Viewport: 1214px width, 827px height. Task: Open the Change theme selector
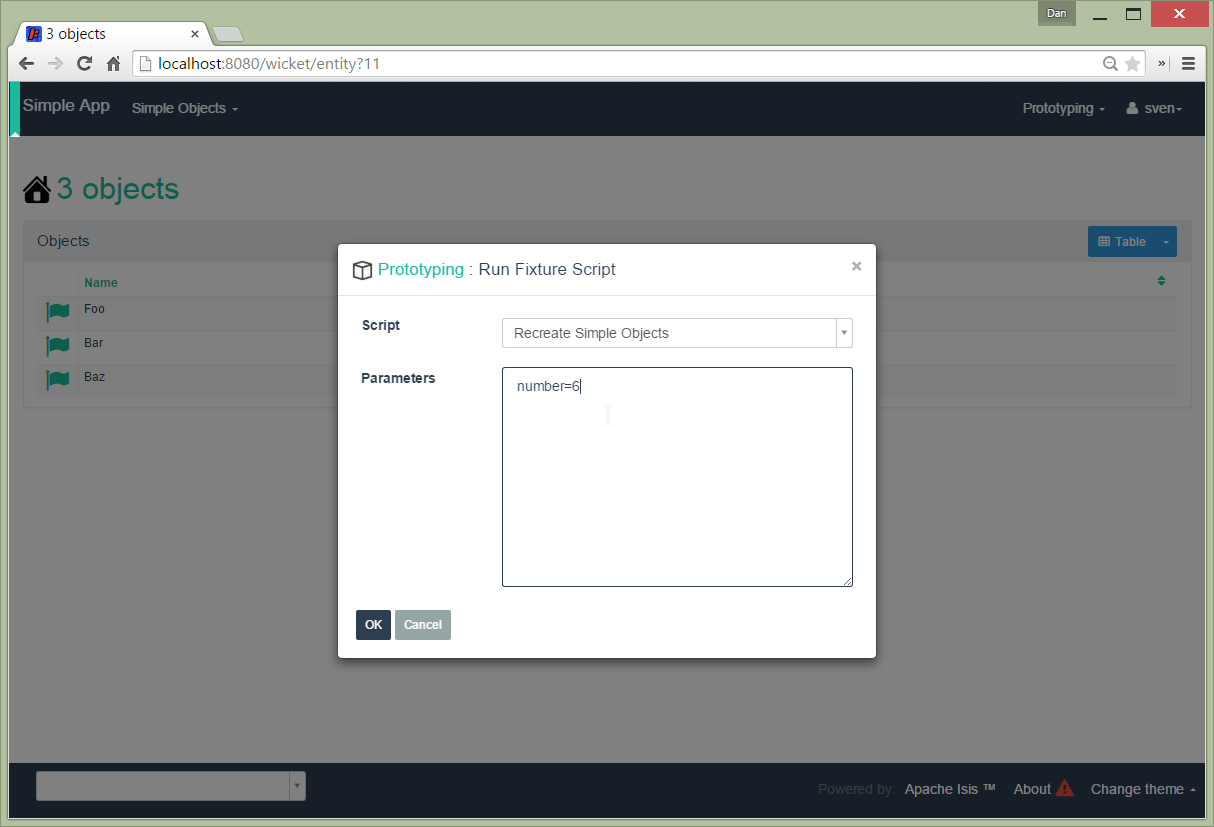pyautogui.click(x=1143, y=789)
